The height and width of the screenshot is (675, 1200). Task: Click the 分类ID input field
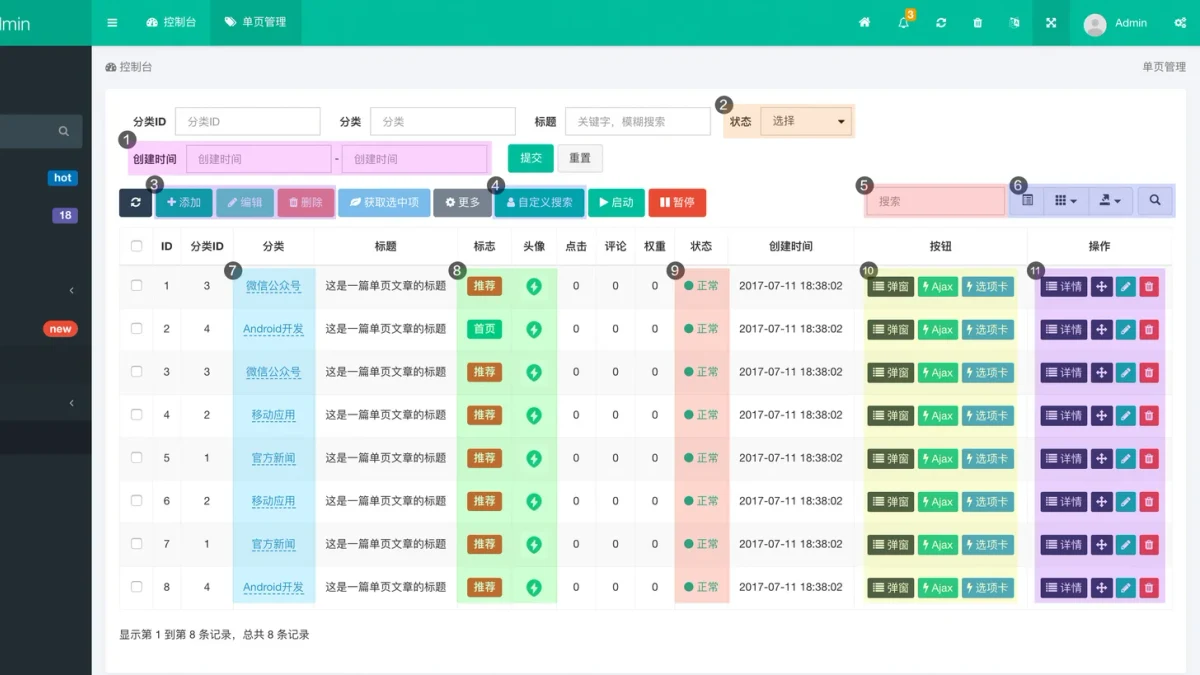248,121
